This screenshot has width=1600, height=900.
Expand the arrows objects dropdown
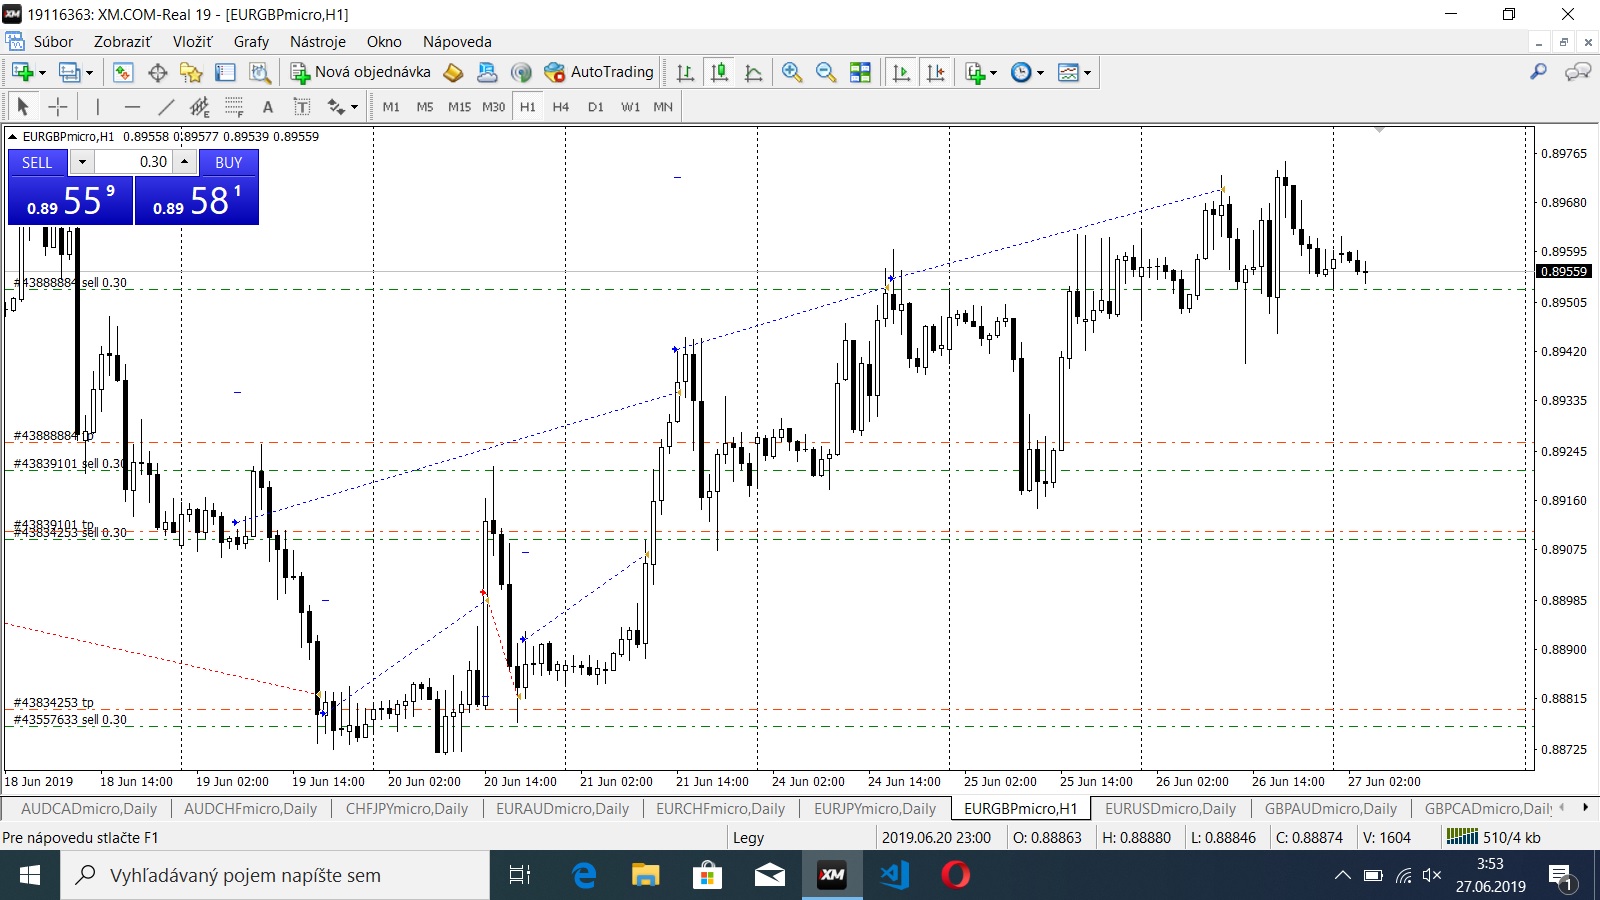pos(354,106)
